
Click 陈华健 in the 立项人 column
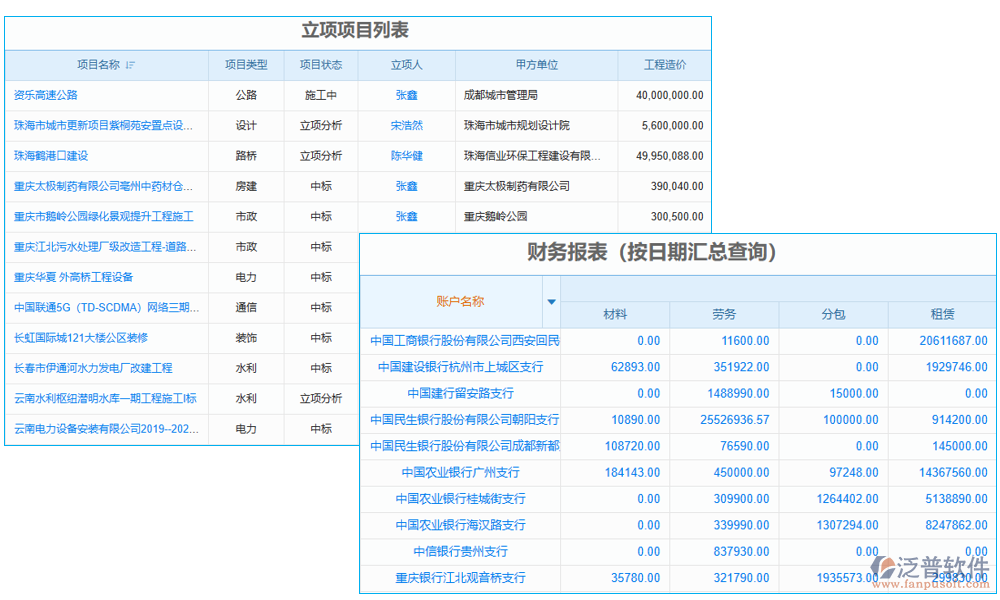405,156
